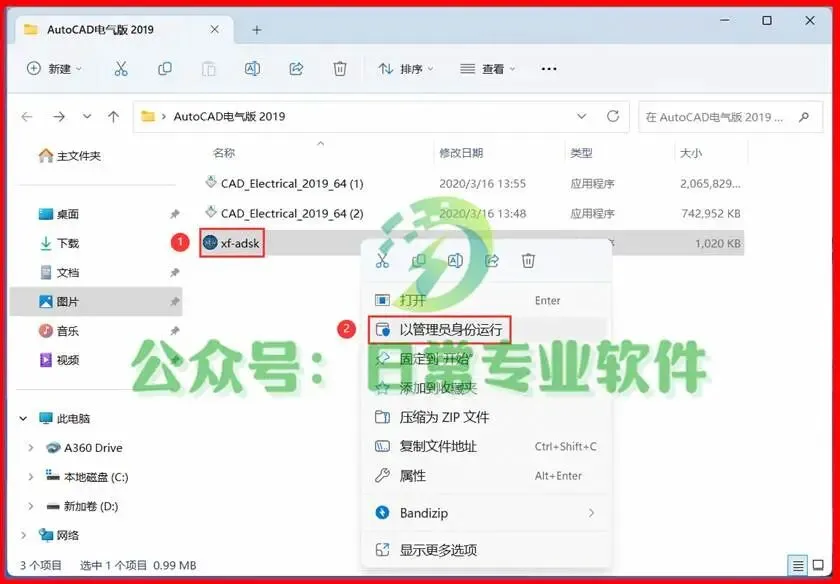The width and height of the screenshot is (840, 584).
Task: Open 音乐 in the sidebar
Action: click(59, 331)
